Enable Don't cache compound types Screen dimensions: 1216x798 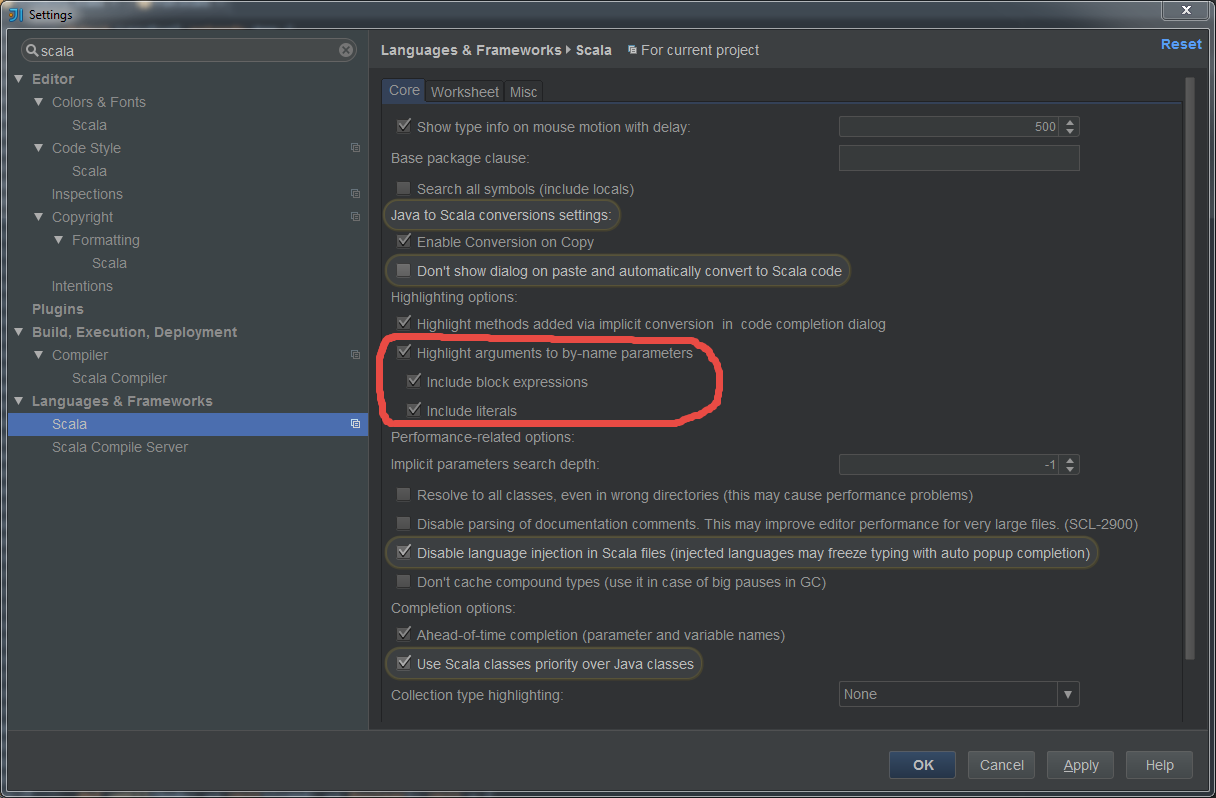coord(404,582)
